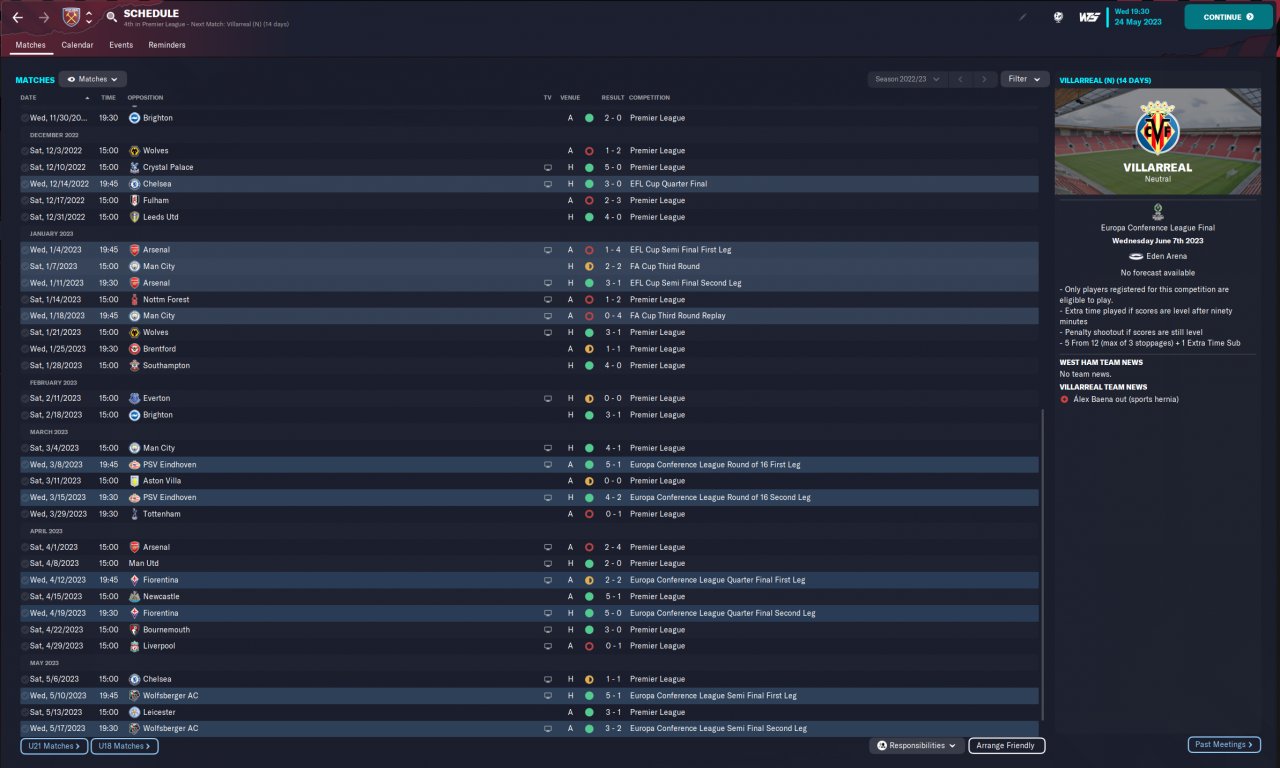Image resolution: width=1280 pixels, height=768 pixels.
Task: Open the Responsibilities dropdown
Action: pyautogui.click(x=917, y=746)
